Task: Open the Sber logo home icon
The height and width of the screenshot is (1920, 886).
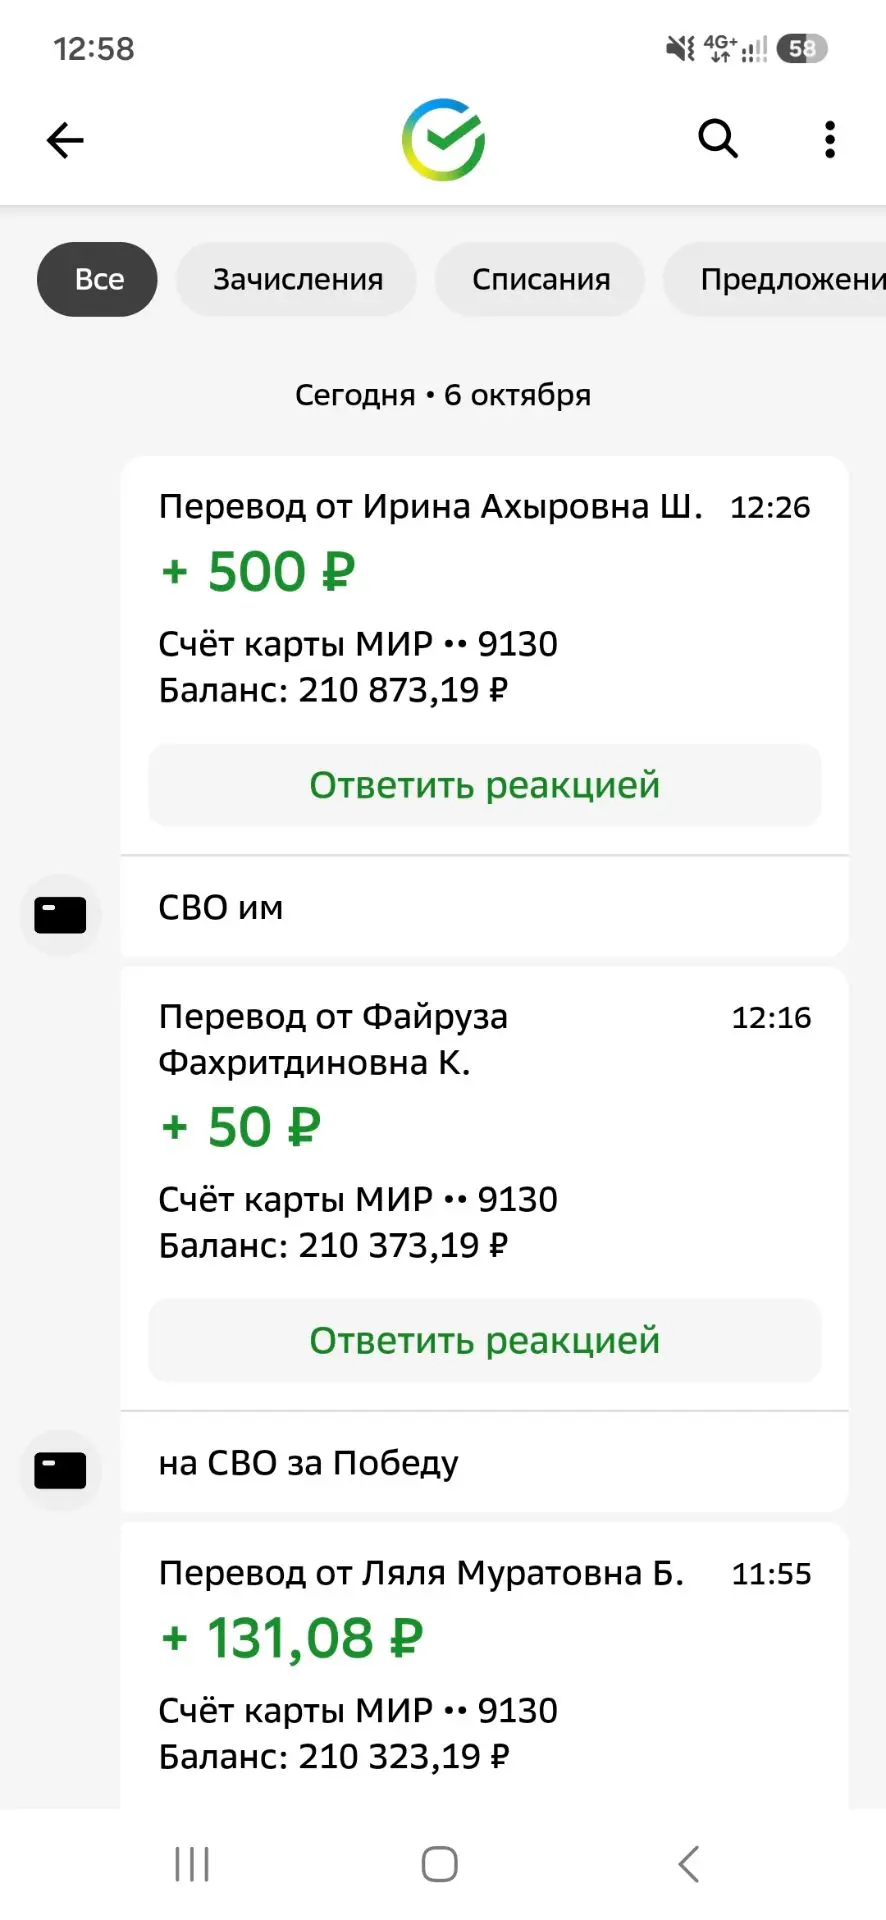Action: (443, 140)
